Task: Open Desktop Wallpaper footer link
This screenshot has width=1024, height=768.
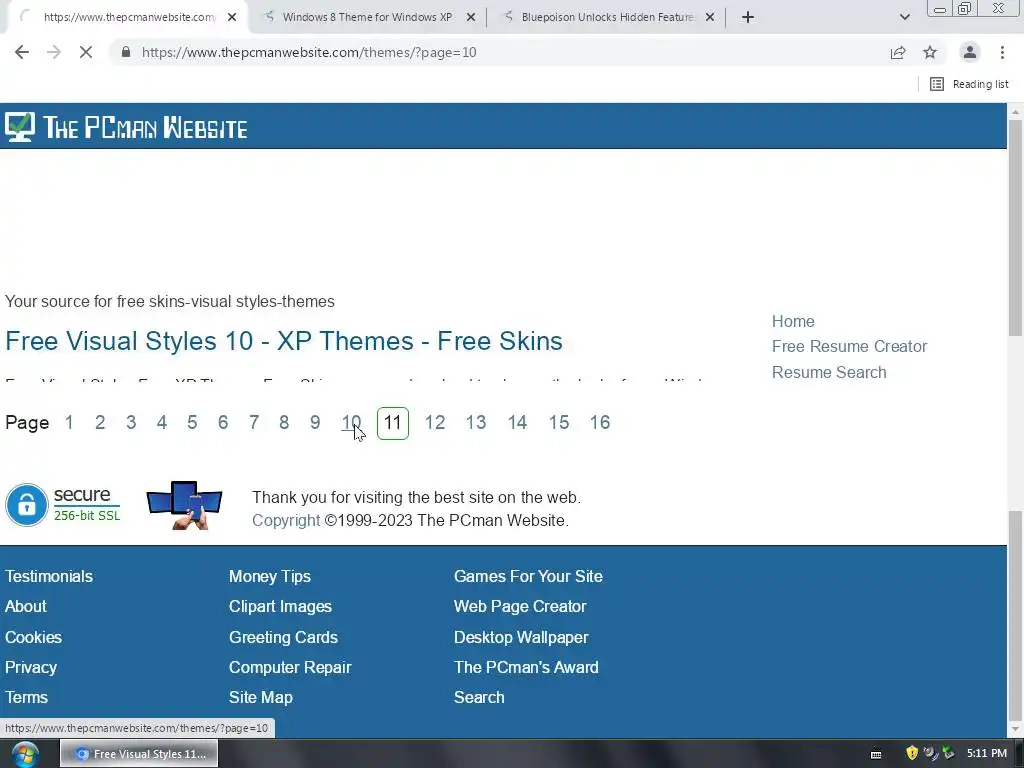Action: (x=521, y=637)
